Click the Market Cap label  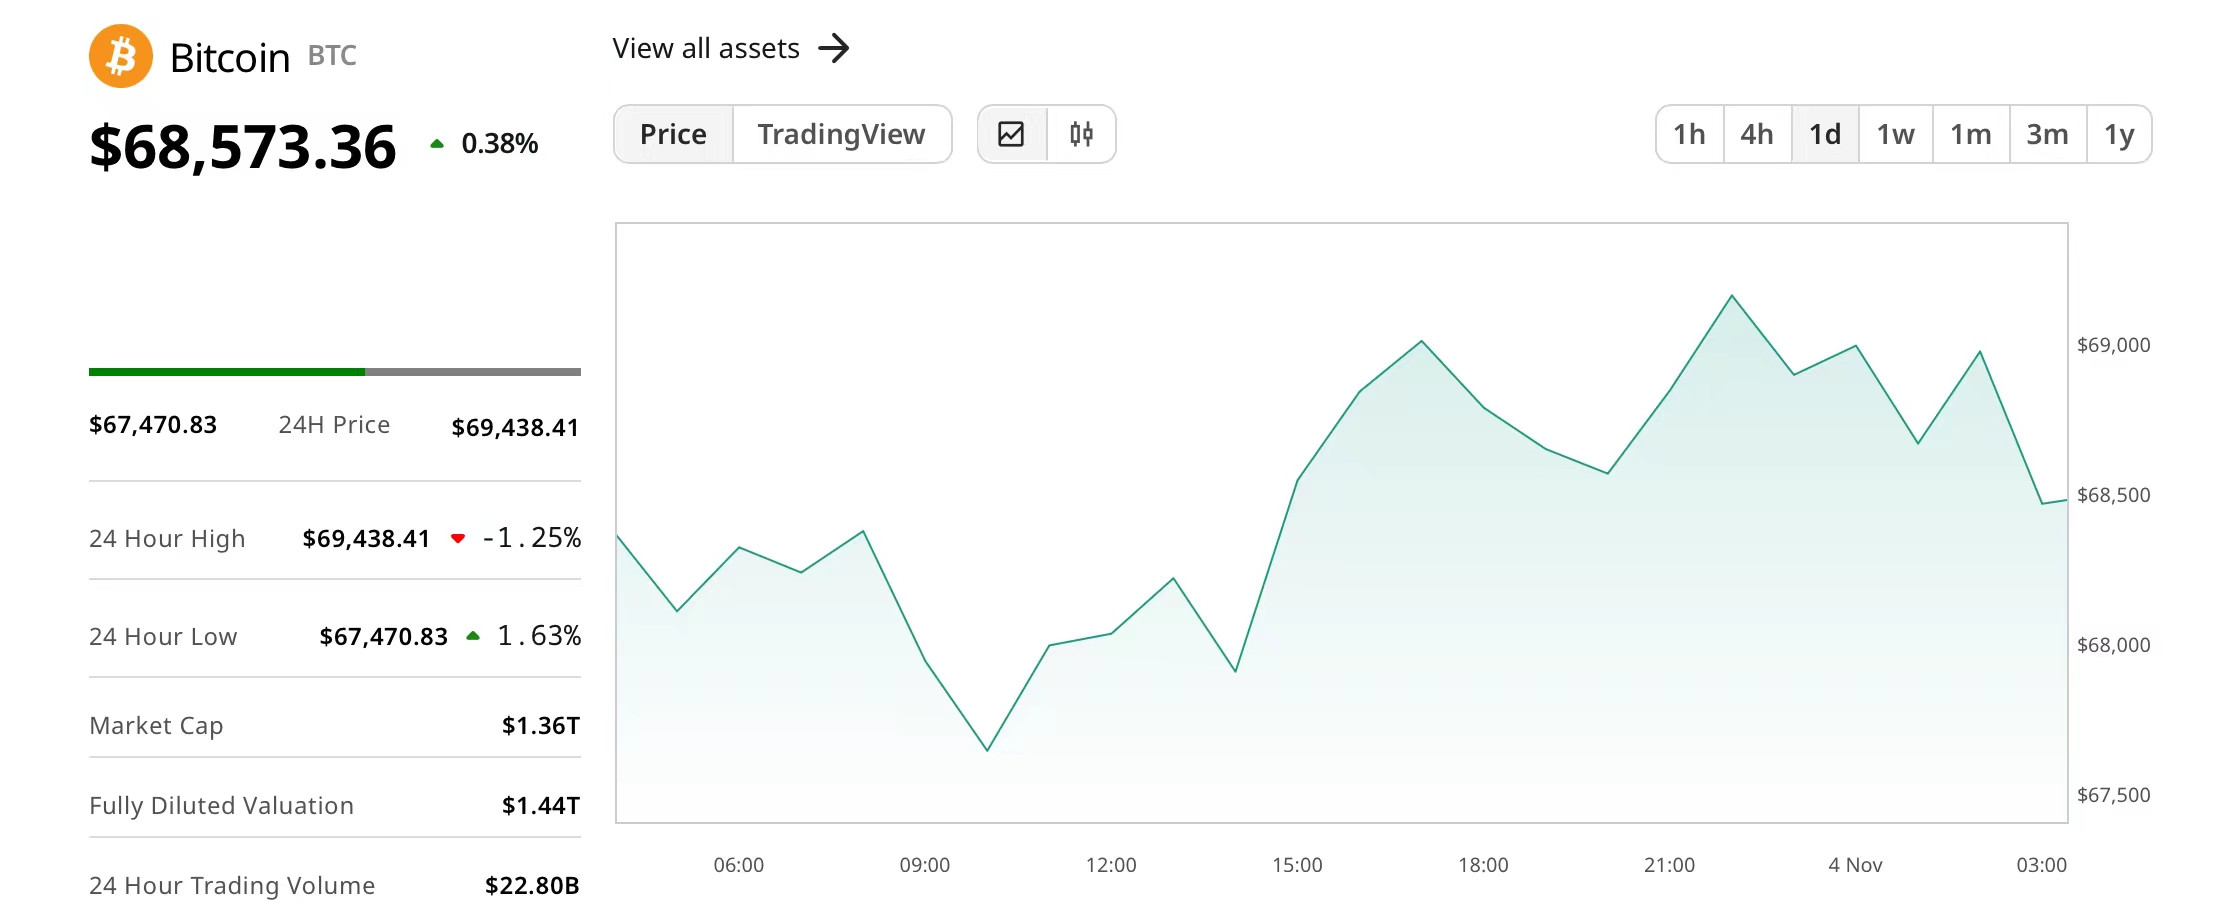156,726
